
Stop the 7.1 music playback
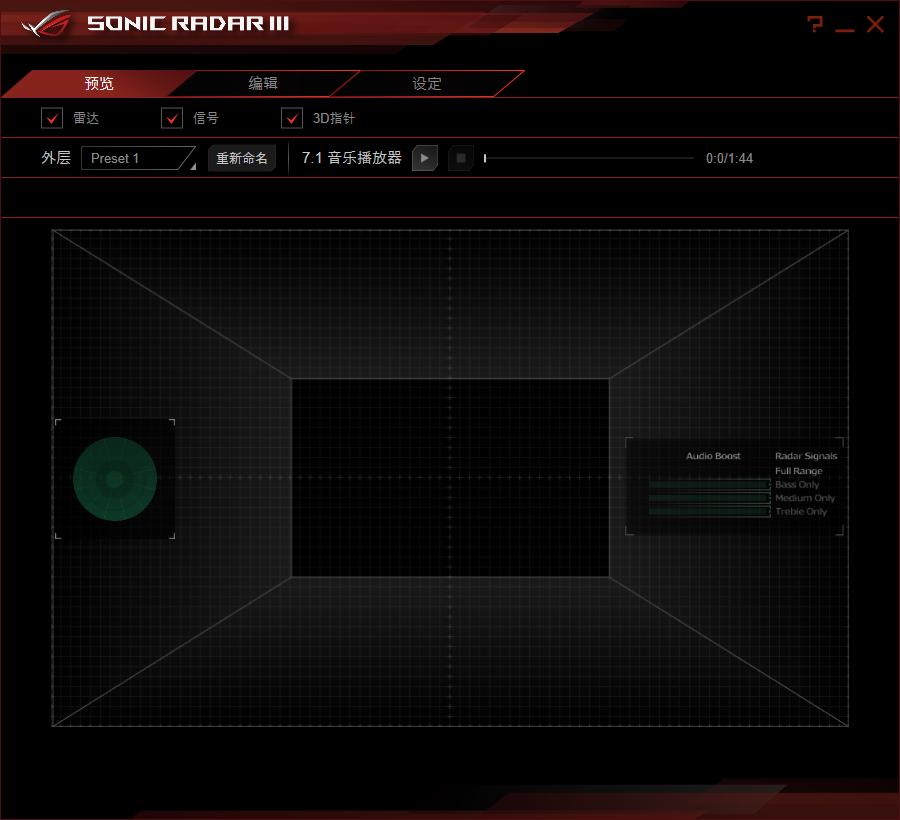pos(460,158)
